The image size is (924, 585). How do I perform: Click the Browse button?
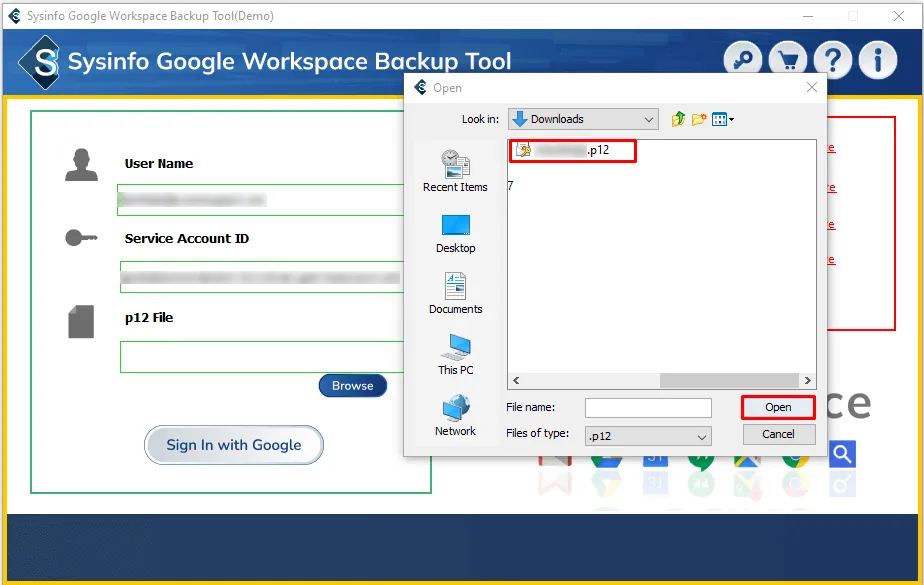tap(352, 386)
